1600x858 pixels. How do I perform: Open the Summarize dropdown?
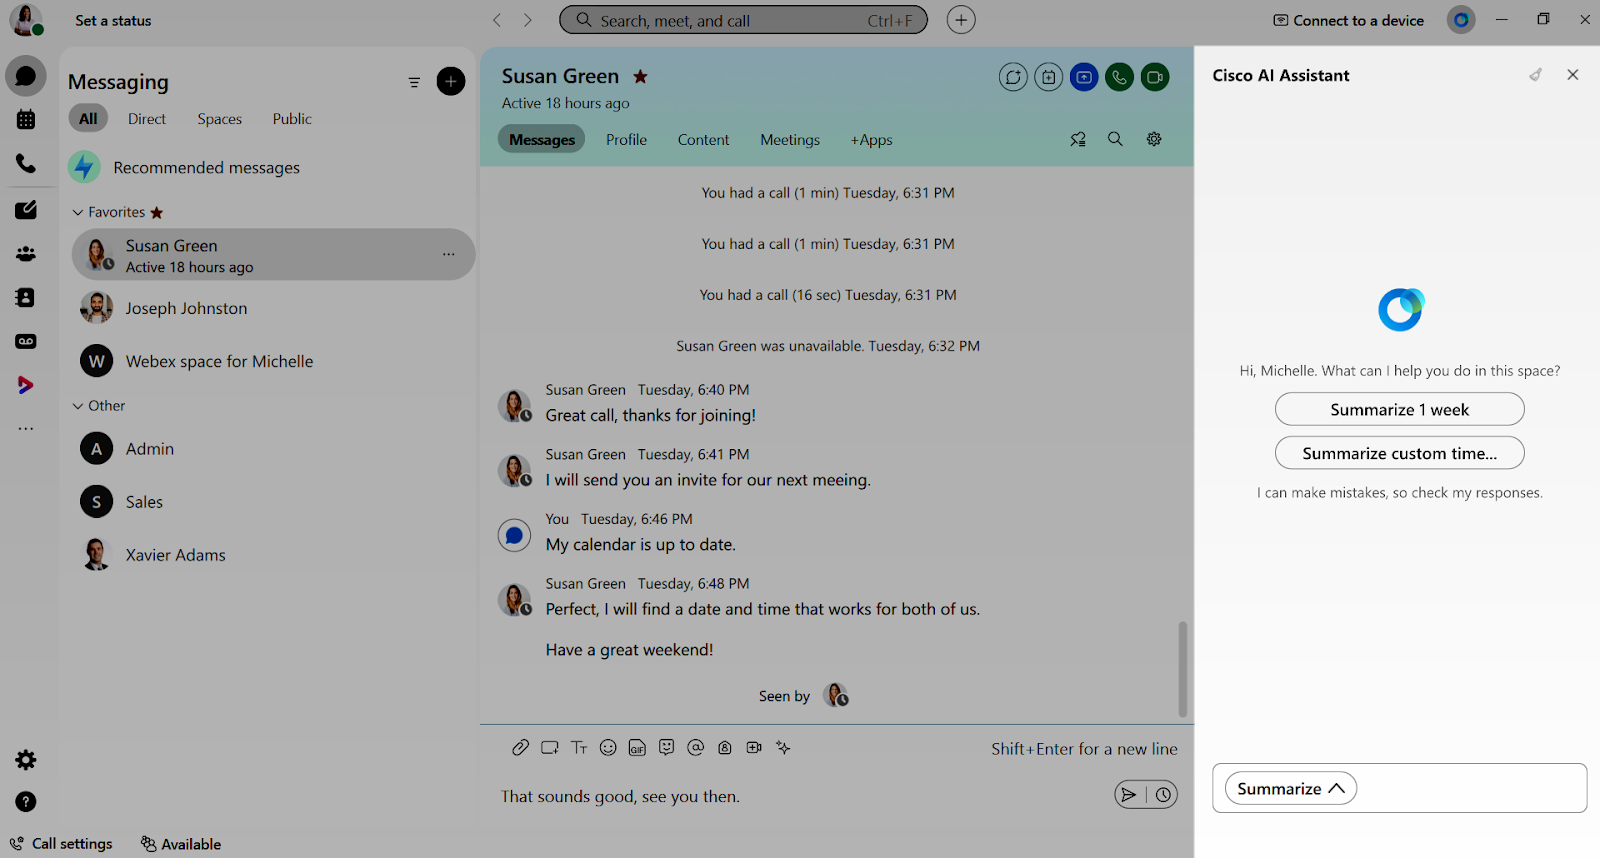click(1291, 789)
